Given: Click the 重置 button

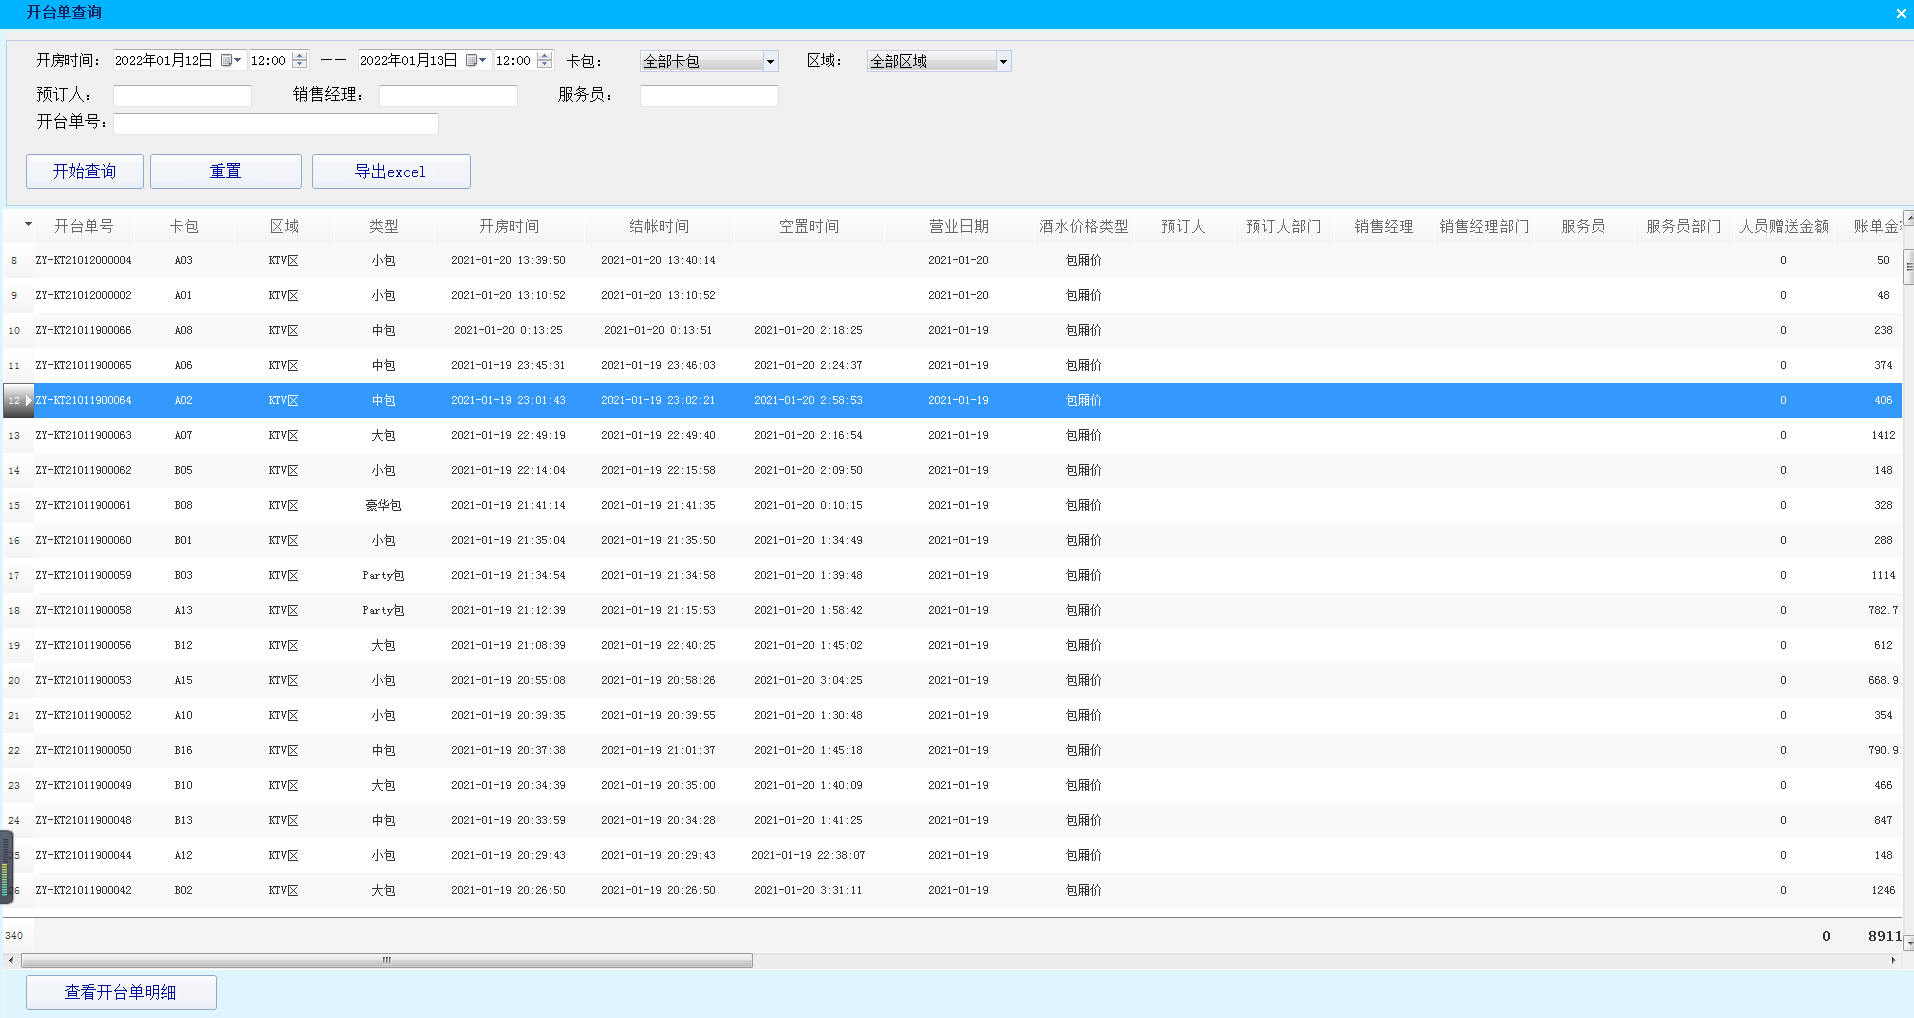Looking at the screenshot, I should click(x=226, y=171).
